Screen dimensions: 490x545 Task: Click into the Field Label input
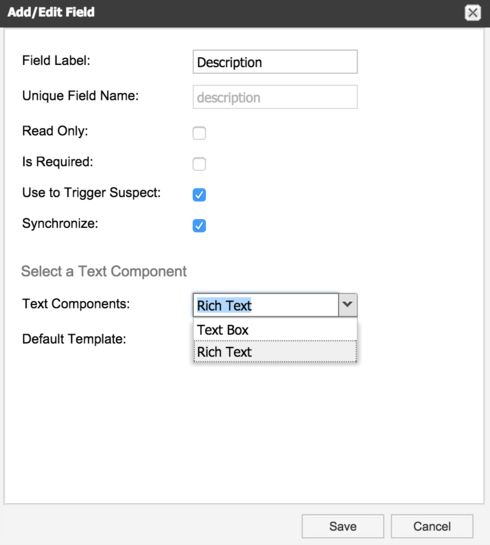[x=275, y=62]
